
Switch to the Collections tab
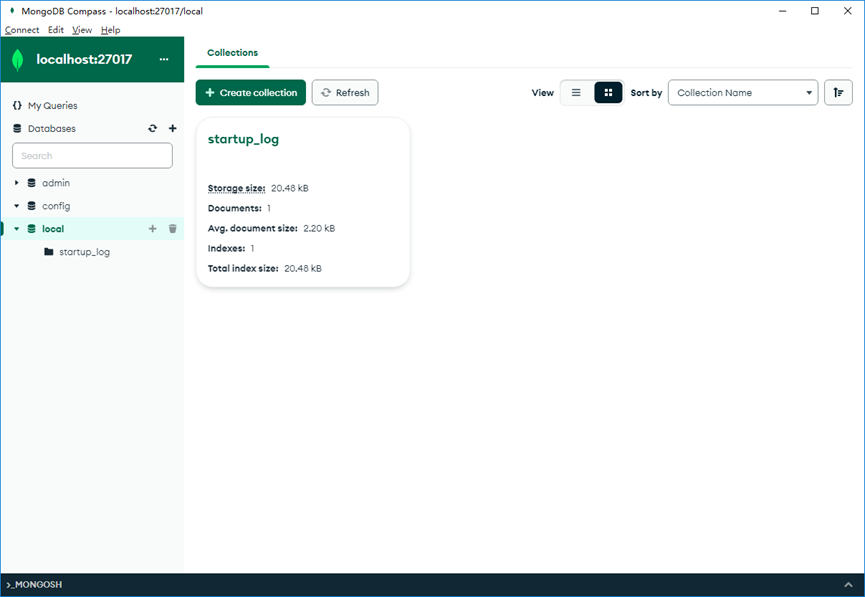click(232, 52)
